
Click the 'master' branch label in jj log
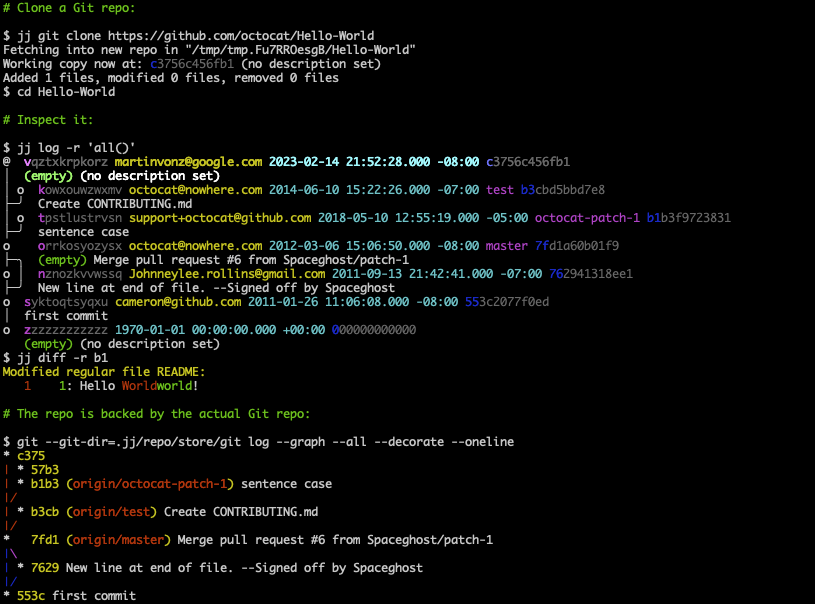[x=506, y=246]
